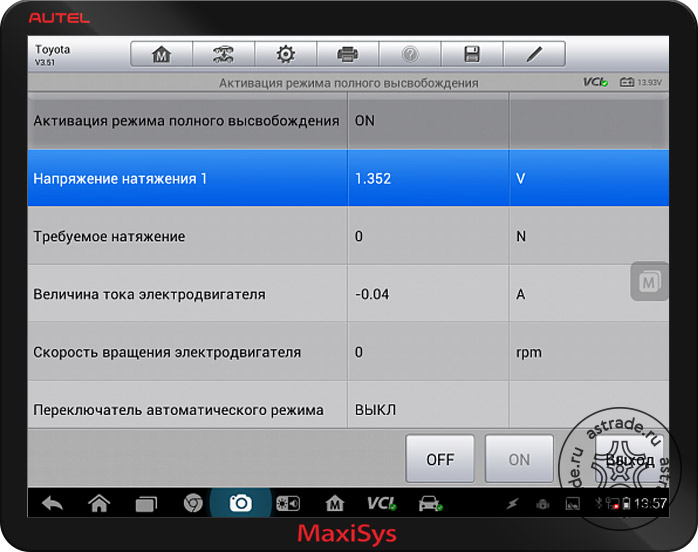The height and width of the screenshot is (552, 698).
Task: Select row Величина тока электродвигателя
Action: pos(348,294)
